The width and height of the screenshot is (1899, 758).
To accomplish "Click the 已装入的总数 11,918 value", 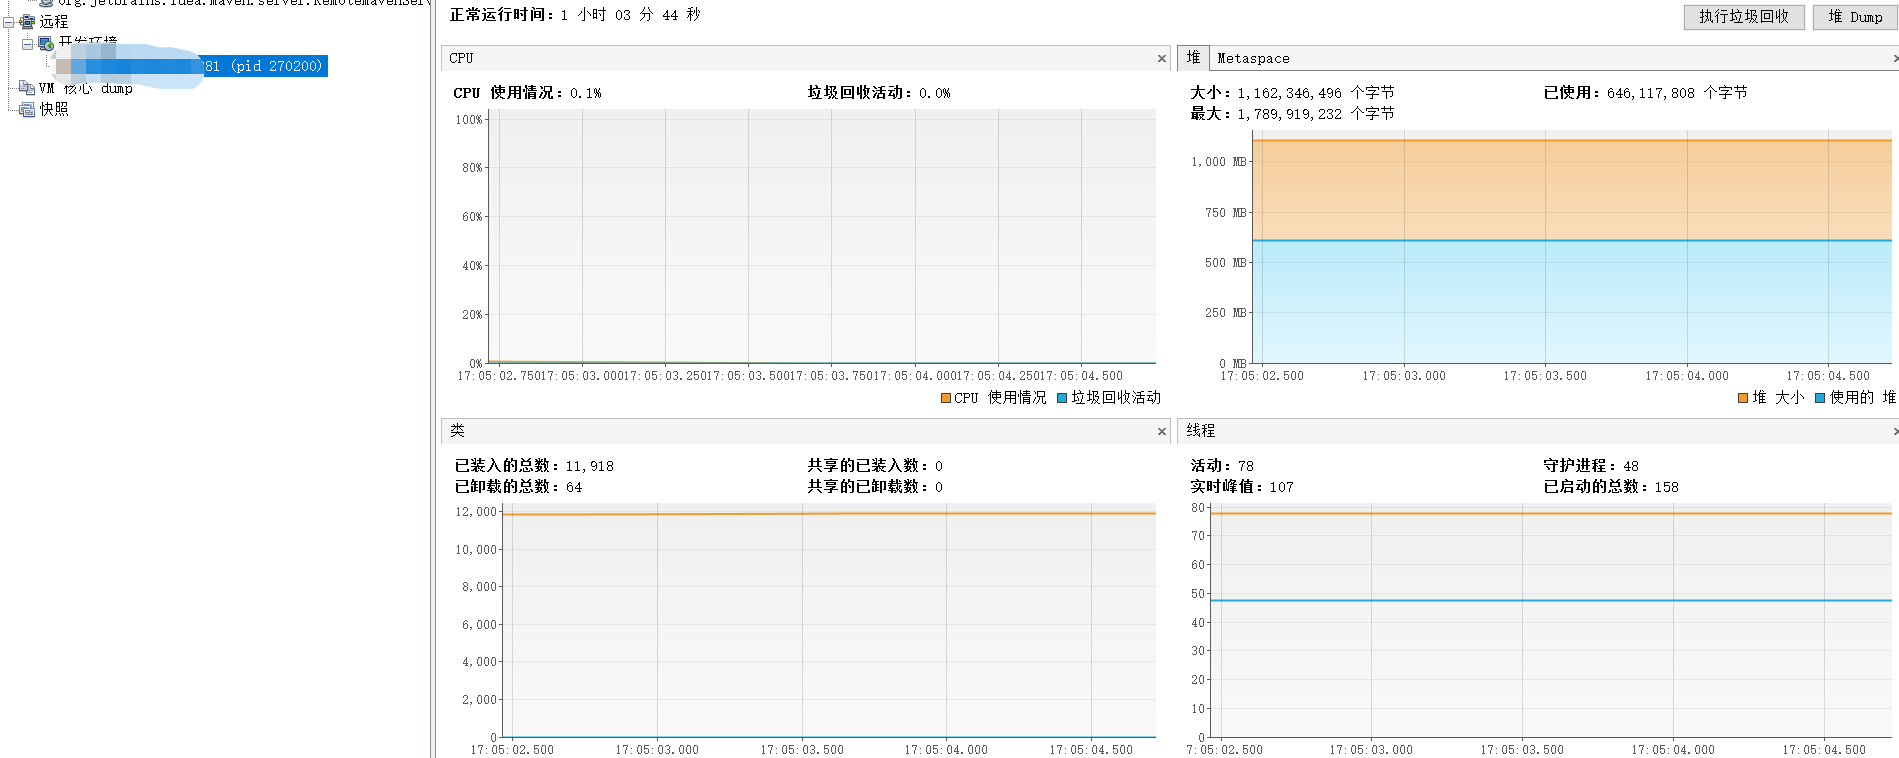I will tap(589, 466).
